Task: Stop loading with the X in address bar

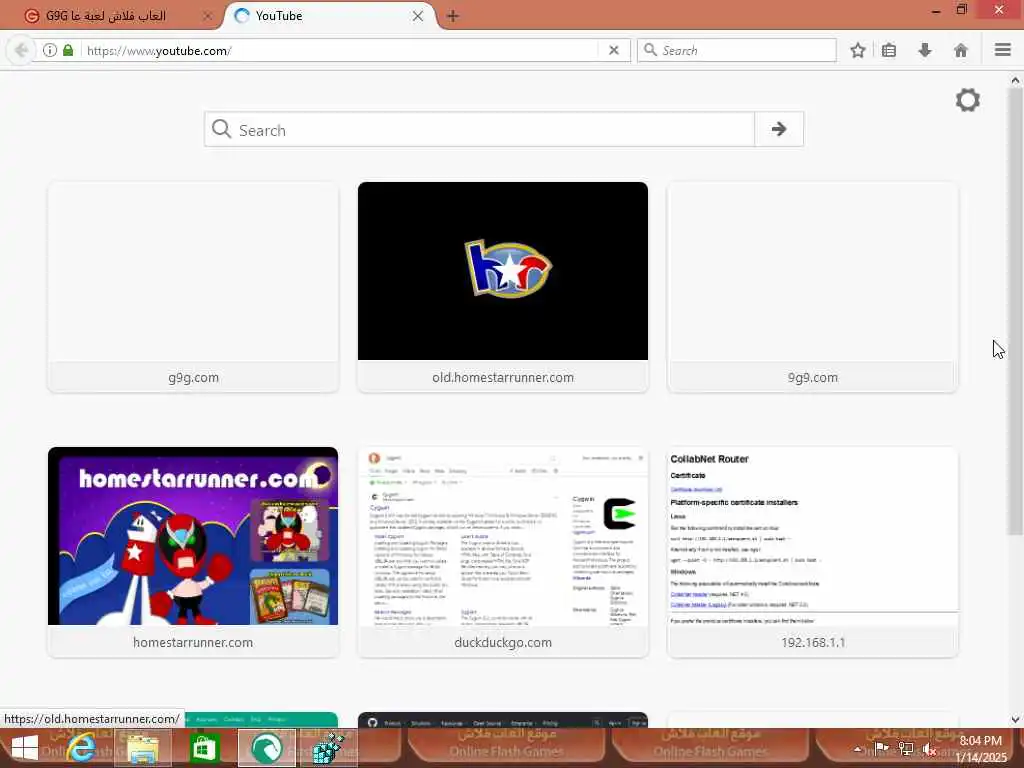Action: (x=613, y=50)
